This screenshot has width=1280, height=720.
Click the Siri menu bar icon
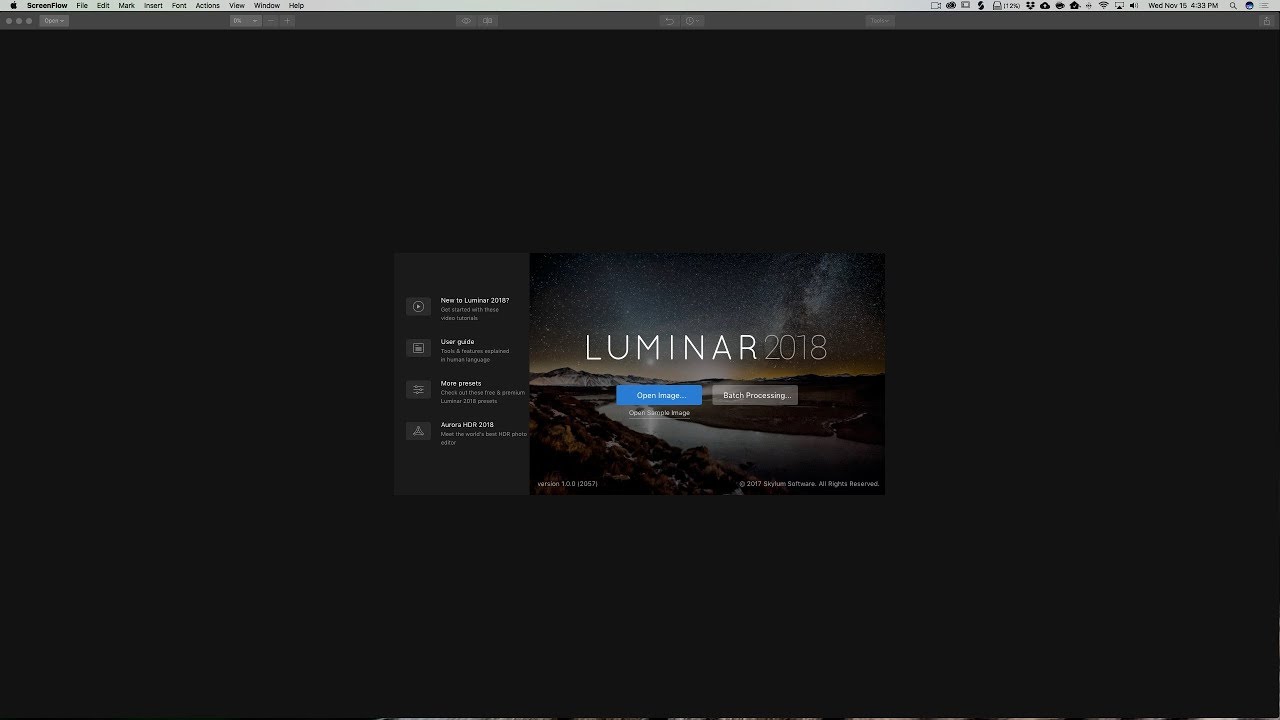1249,6
